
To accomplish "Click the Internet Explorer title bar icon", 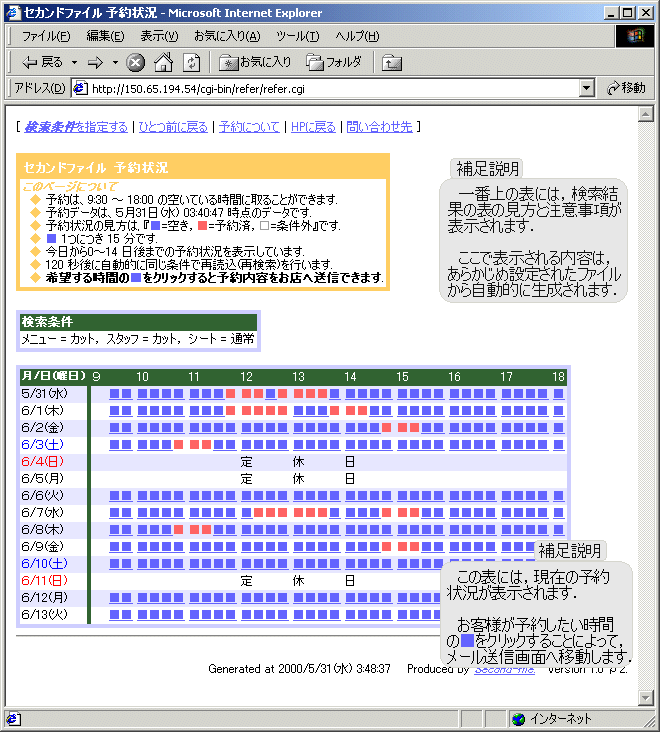I will pos(13,13).
